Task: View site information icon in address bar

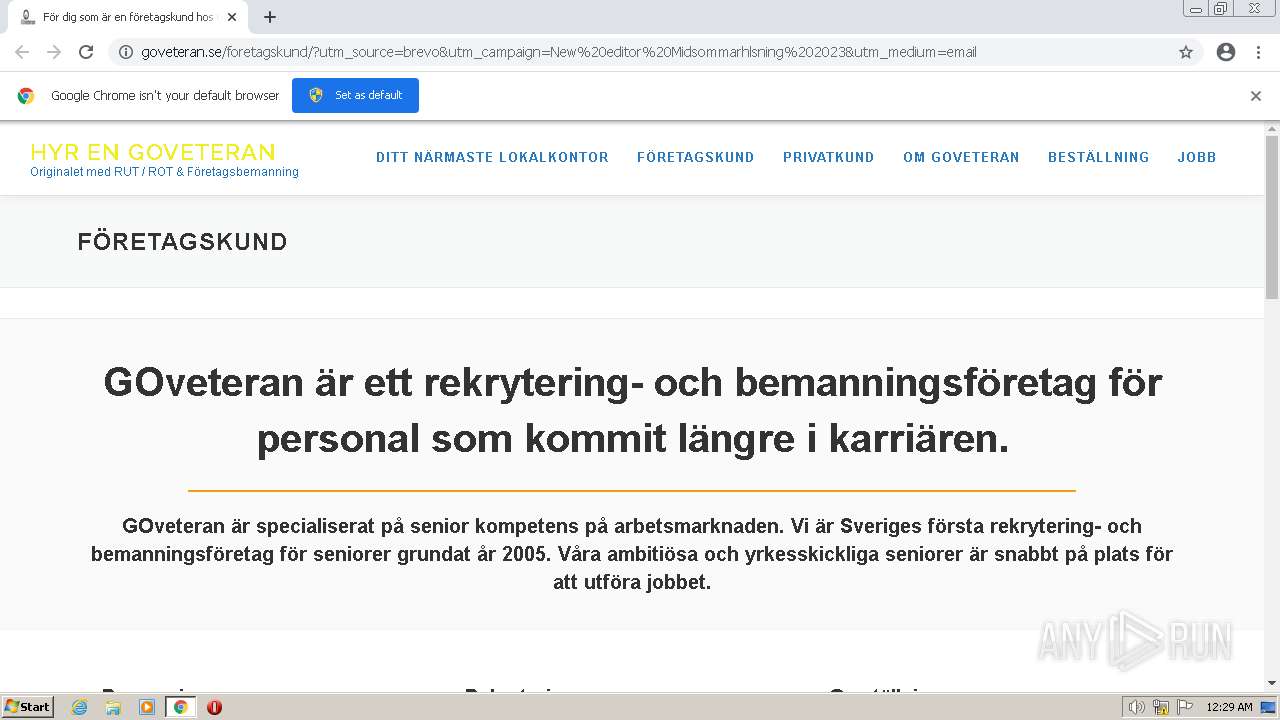Action: click(x=126, y=52)
